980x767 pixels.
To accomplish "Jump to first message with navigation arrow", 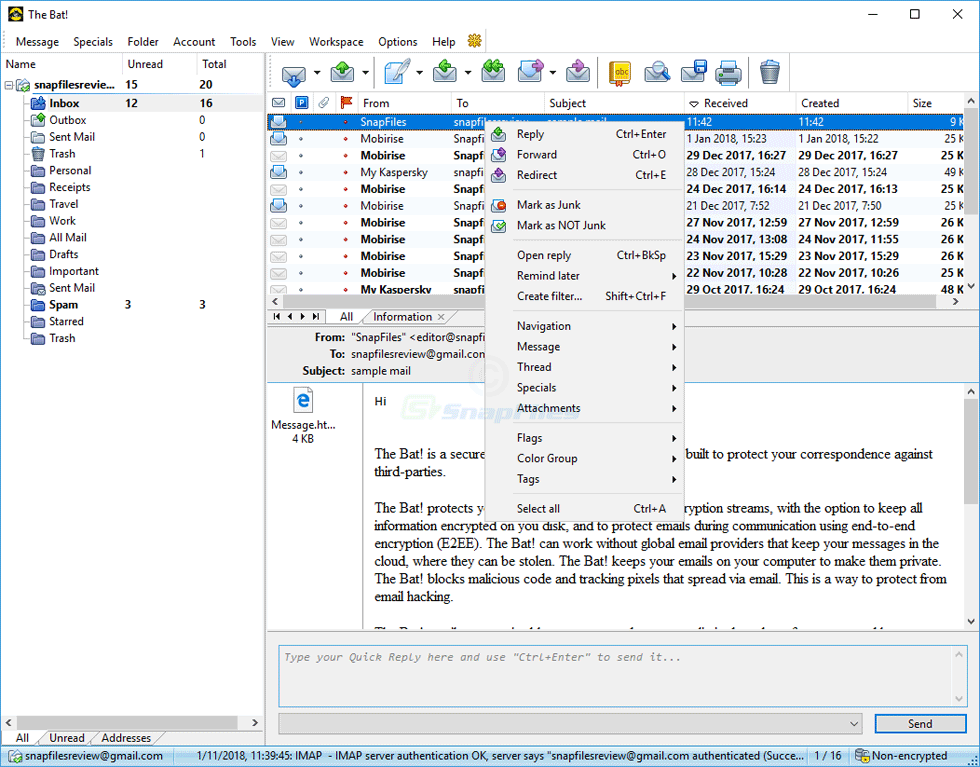I will tap(277, 317).
